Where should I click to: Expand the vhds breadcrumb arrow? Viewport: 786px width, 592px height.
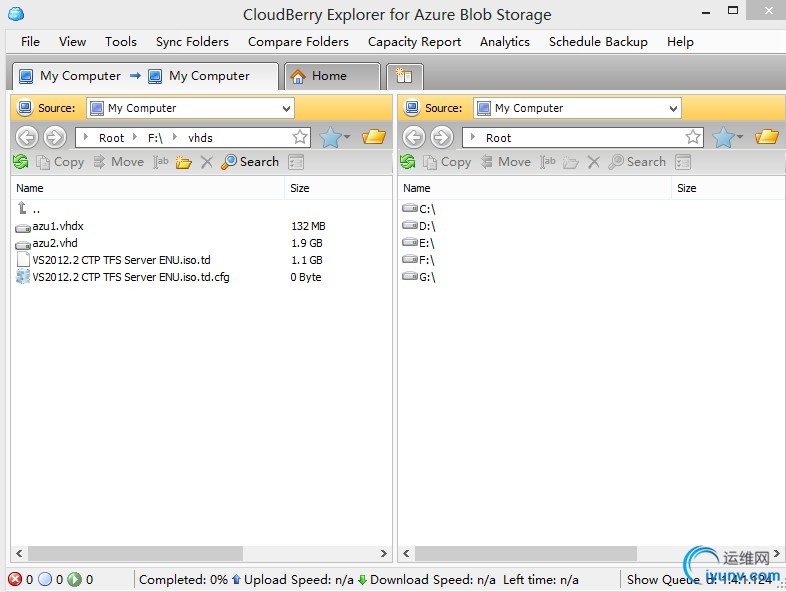click(x=174, y=137)
